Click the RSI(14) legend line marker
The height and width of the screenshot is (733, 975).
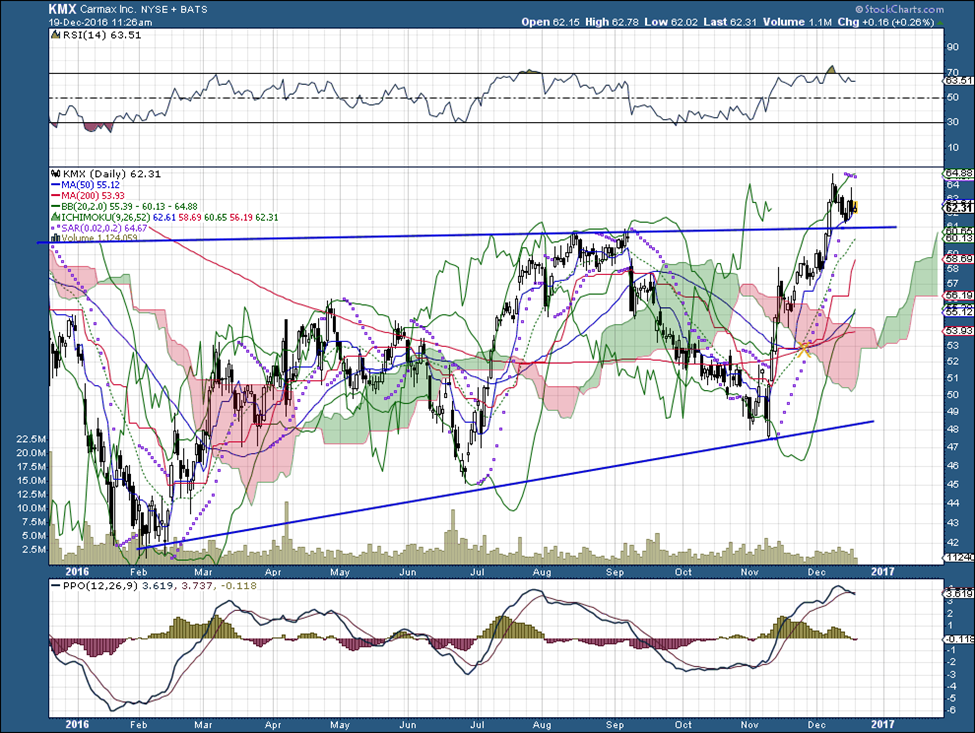click(x=57, y=35)
